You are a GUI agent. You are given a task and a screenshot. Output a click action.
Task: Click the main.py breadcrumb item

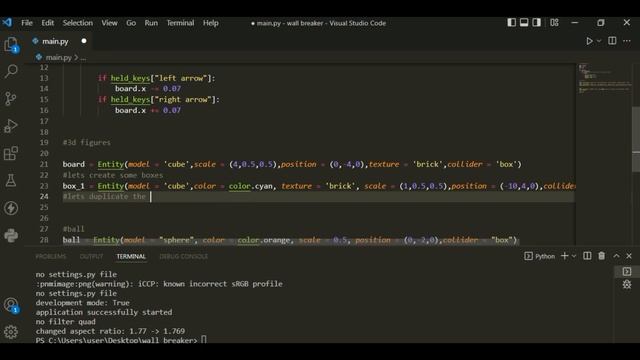(58, 58)
